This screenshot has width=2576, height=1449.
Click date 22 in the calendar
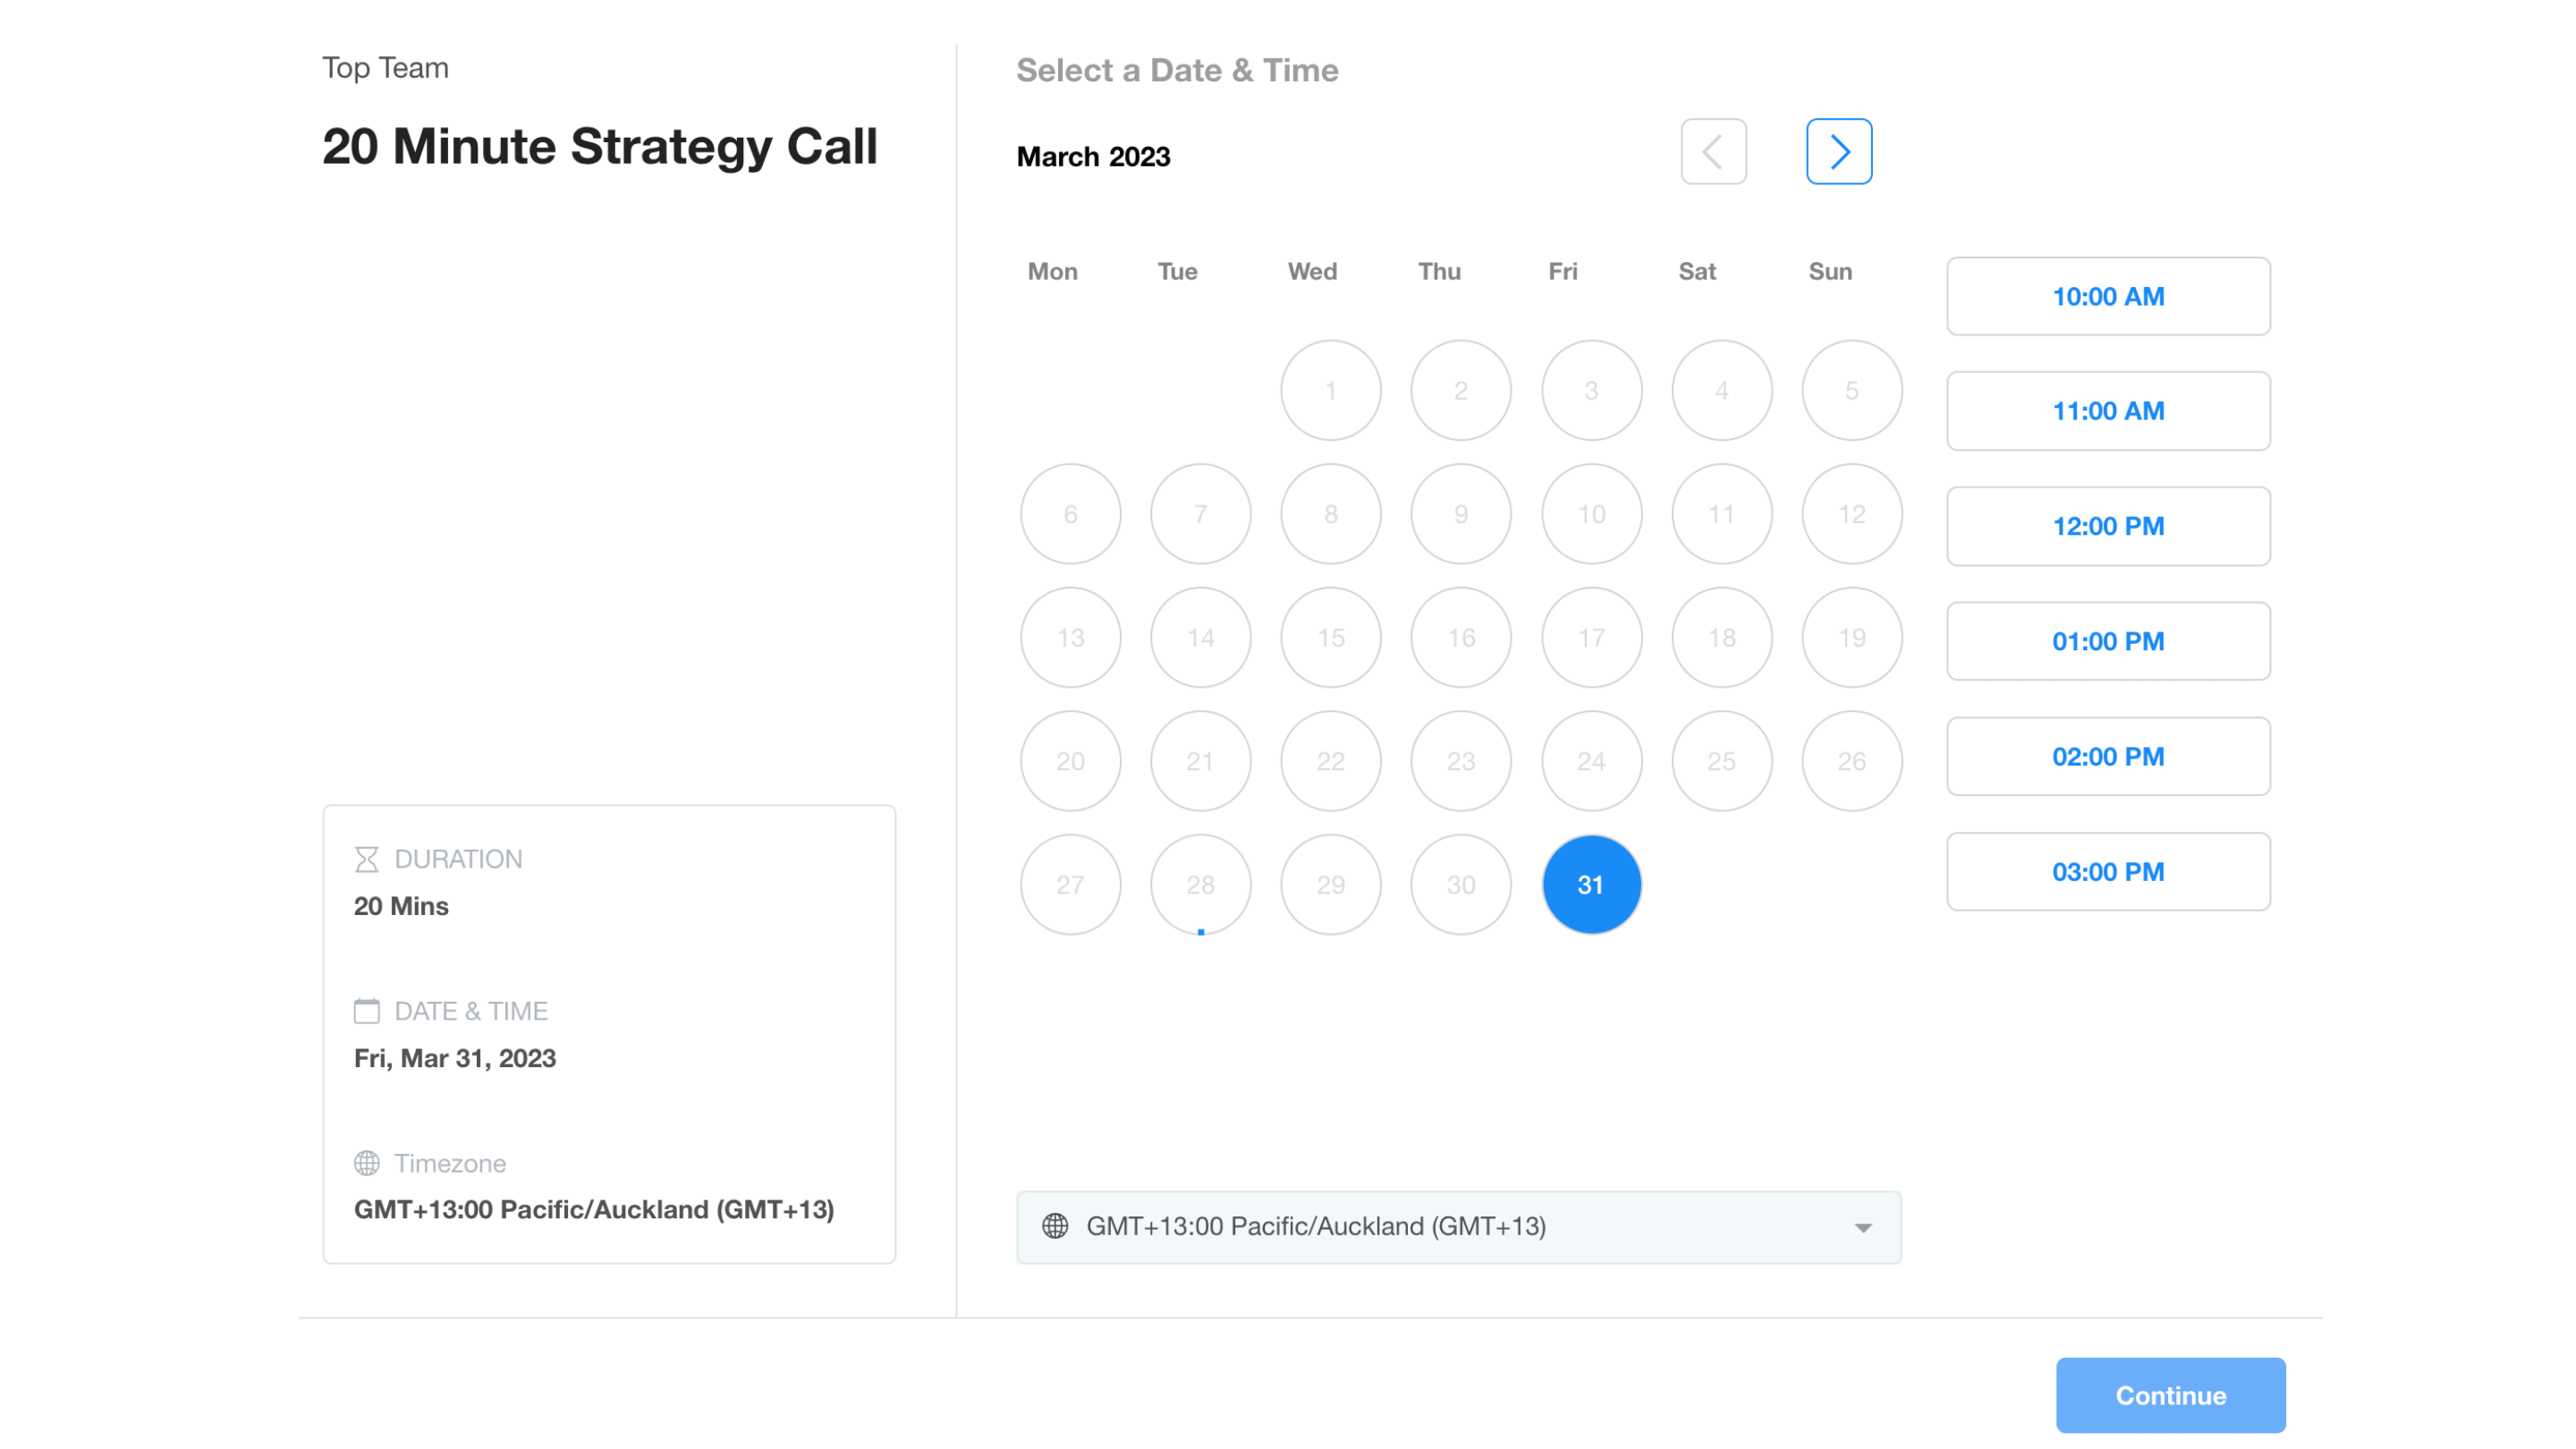pyautogui.click(x=1330, y=761)
